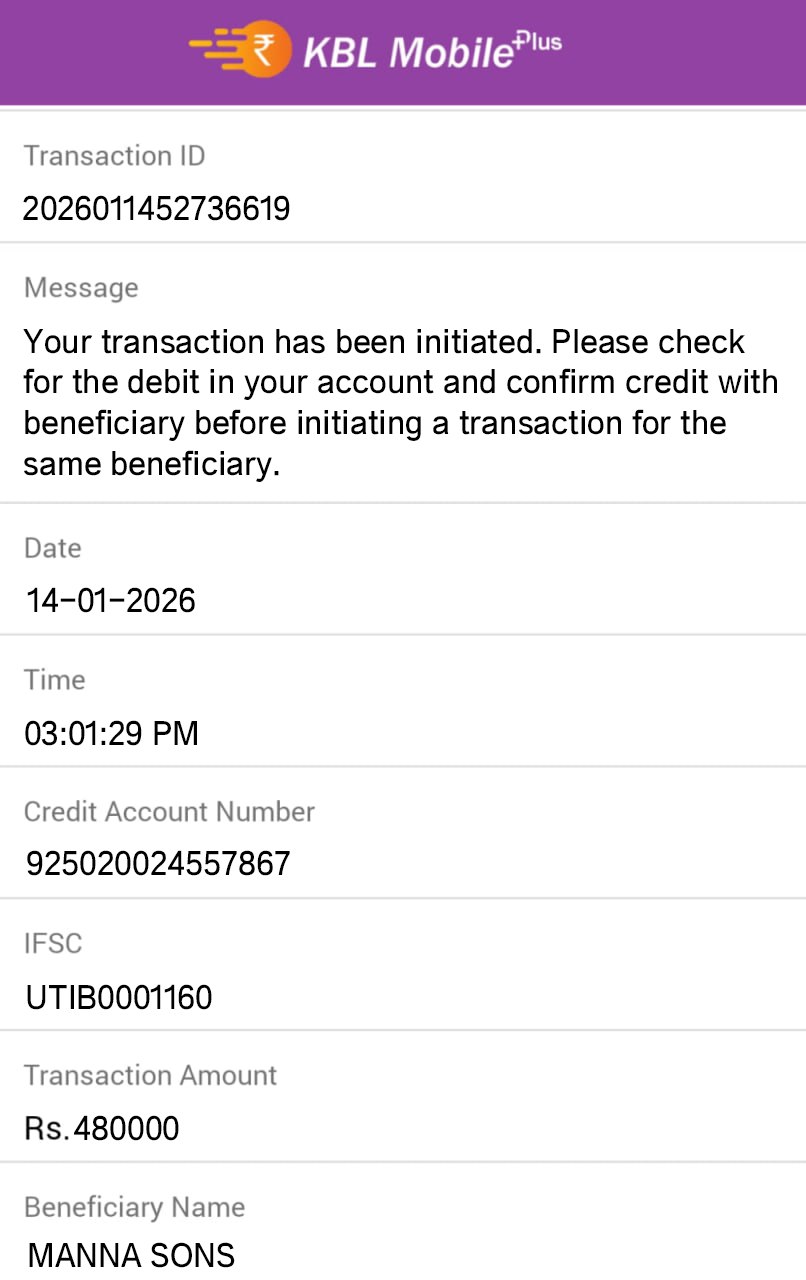
Task: Tap the orange speed lines beside rupee logo
Action: pyautogui.click(x=215, y=49)
